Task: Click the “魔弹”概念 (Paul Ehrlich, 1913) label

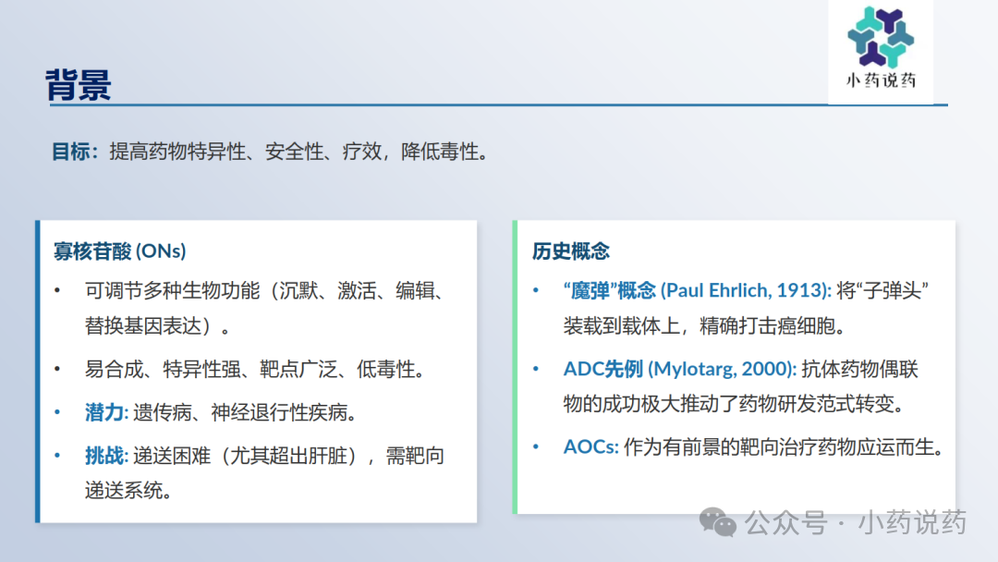Action: 697,291
